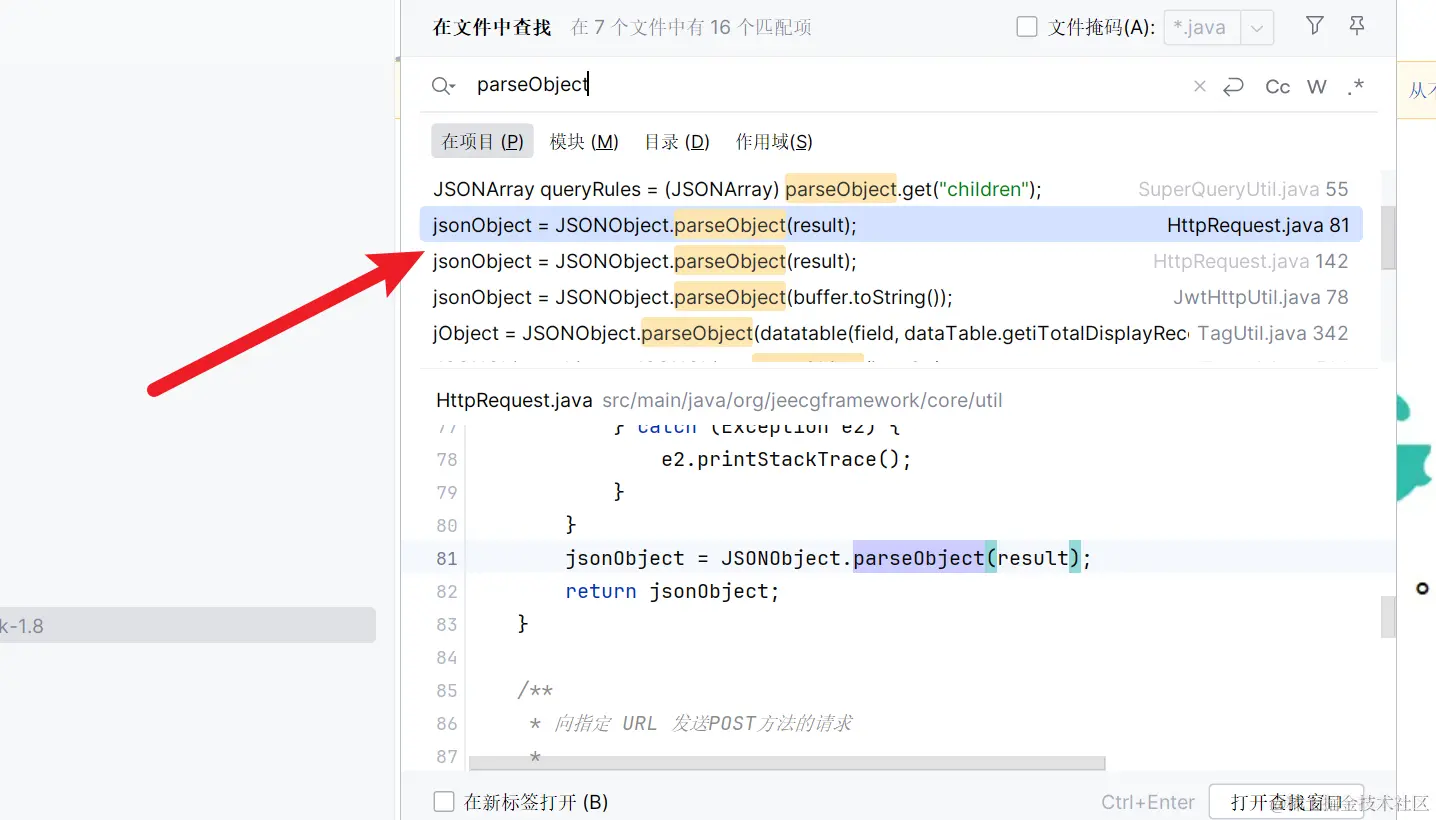The height and width of the screenshot is (820, 1436).
Task: Toggle whole words (W)
Action: pyautogui.click(x=1317, y=87)
